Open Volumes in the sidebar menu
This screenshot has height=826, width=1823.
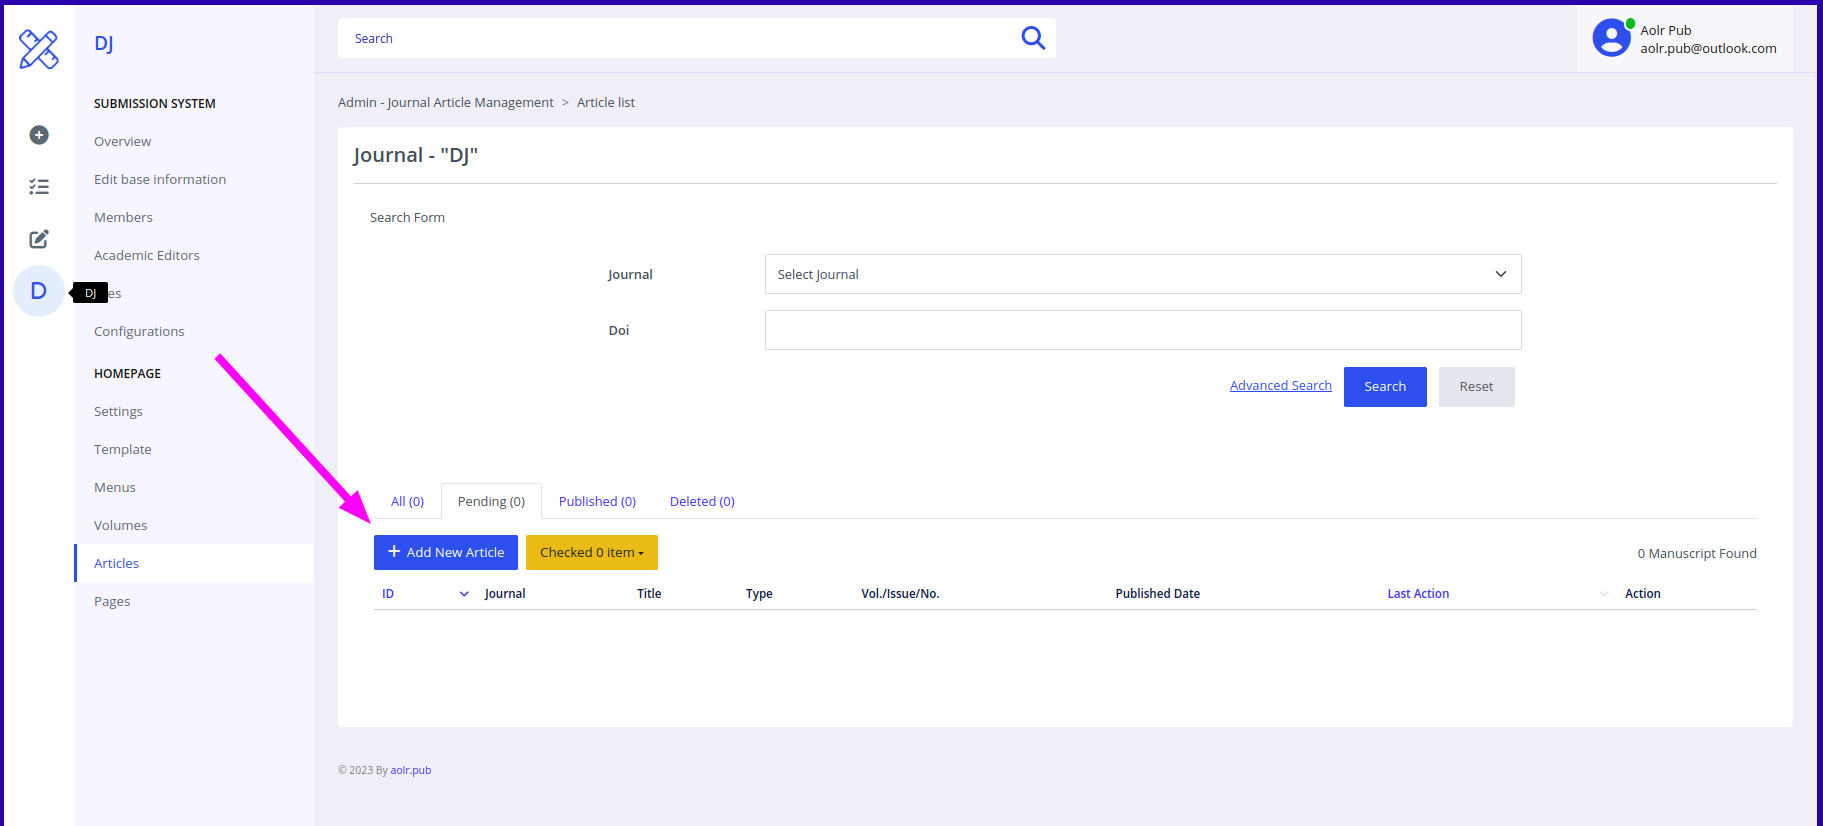click(x=120, y=526)
